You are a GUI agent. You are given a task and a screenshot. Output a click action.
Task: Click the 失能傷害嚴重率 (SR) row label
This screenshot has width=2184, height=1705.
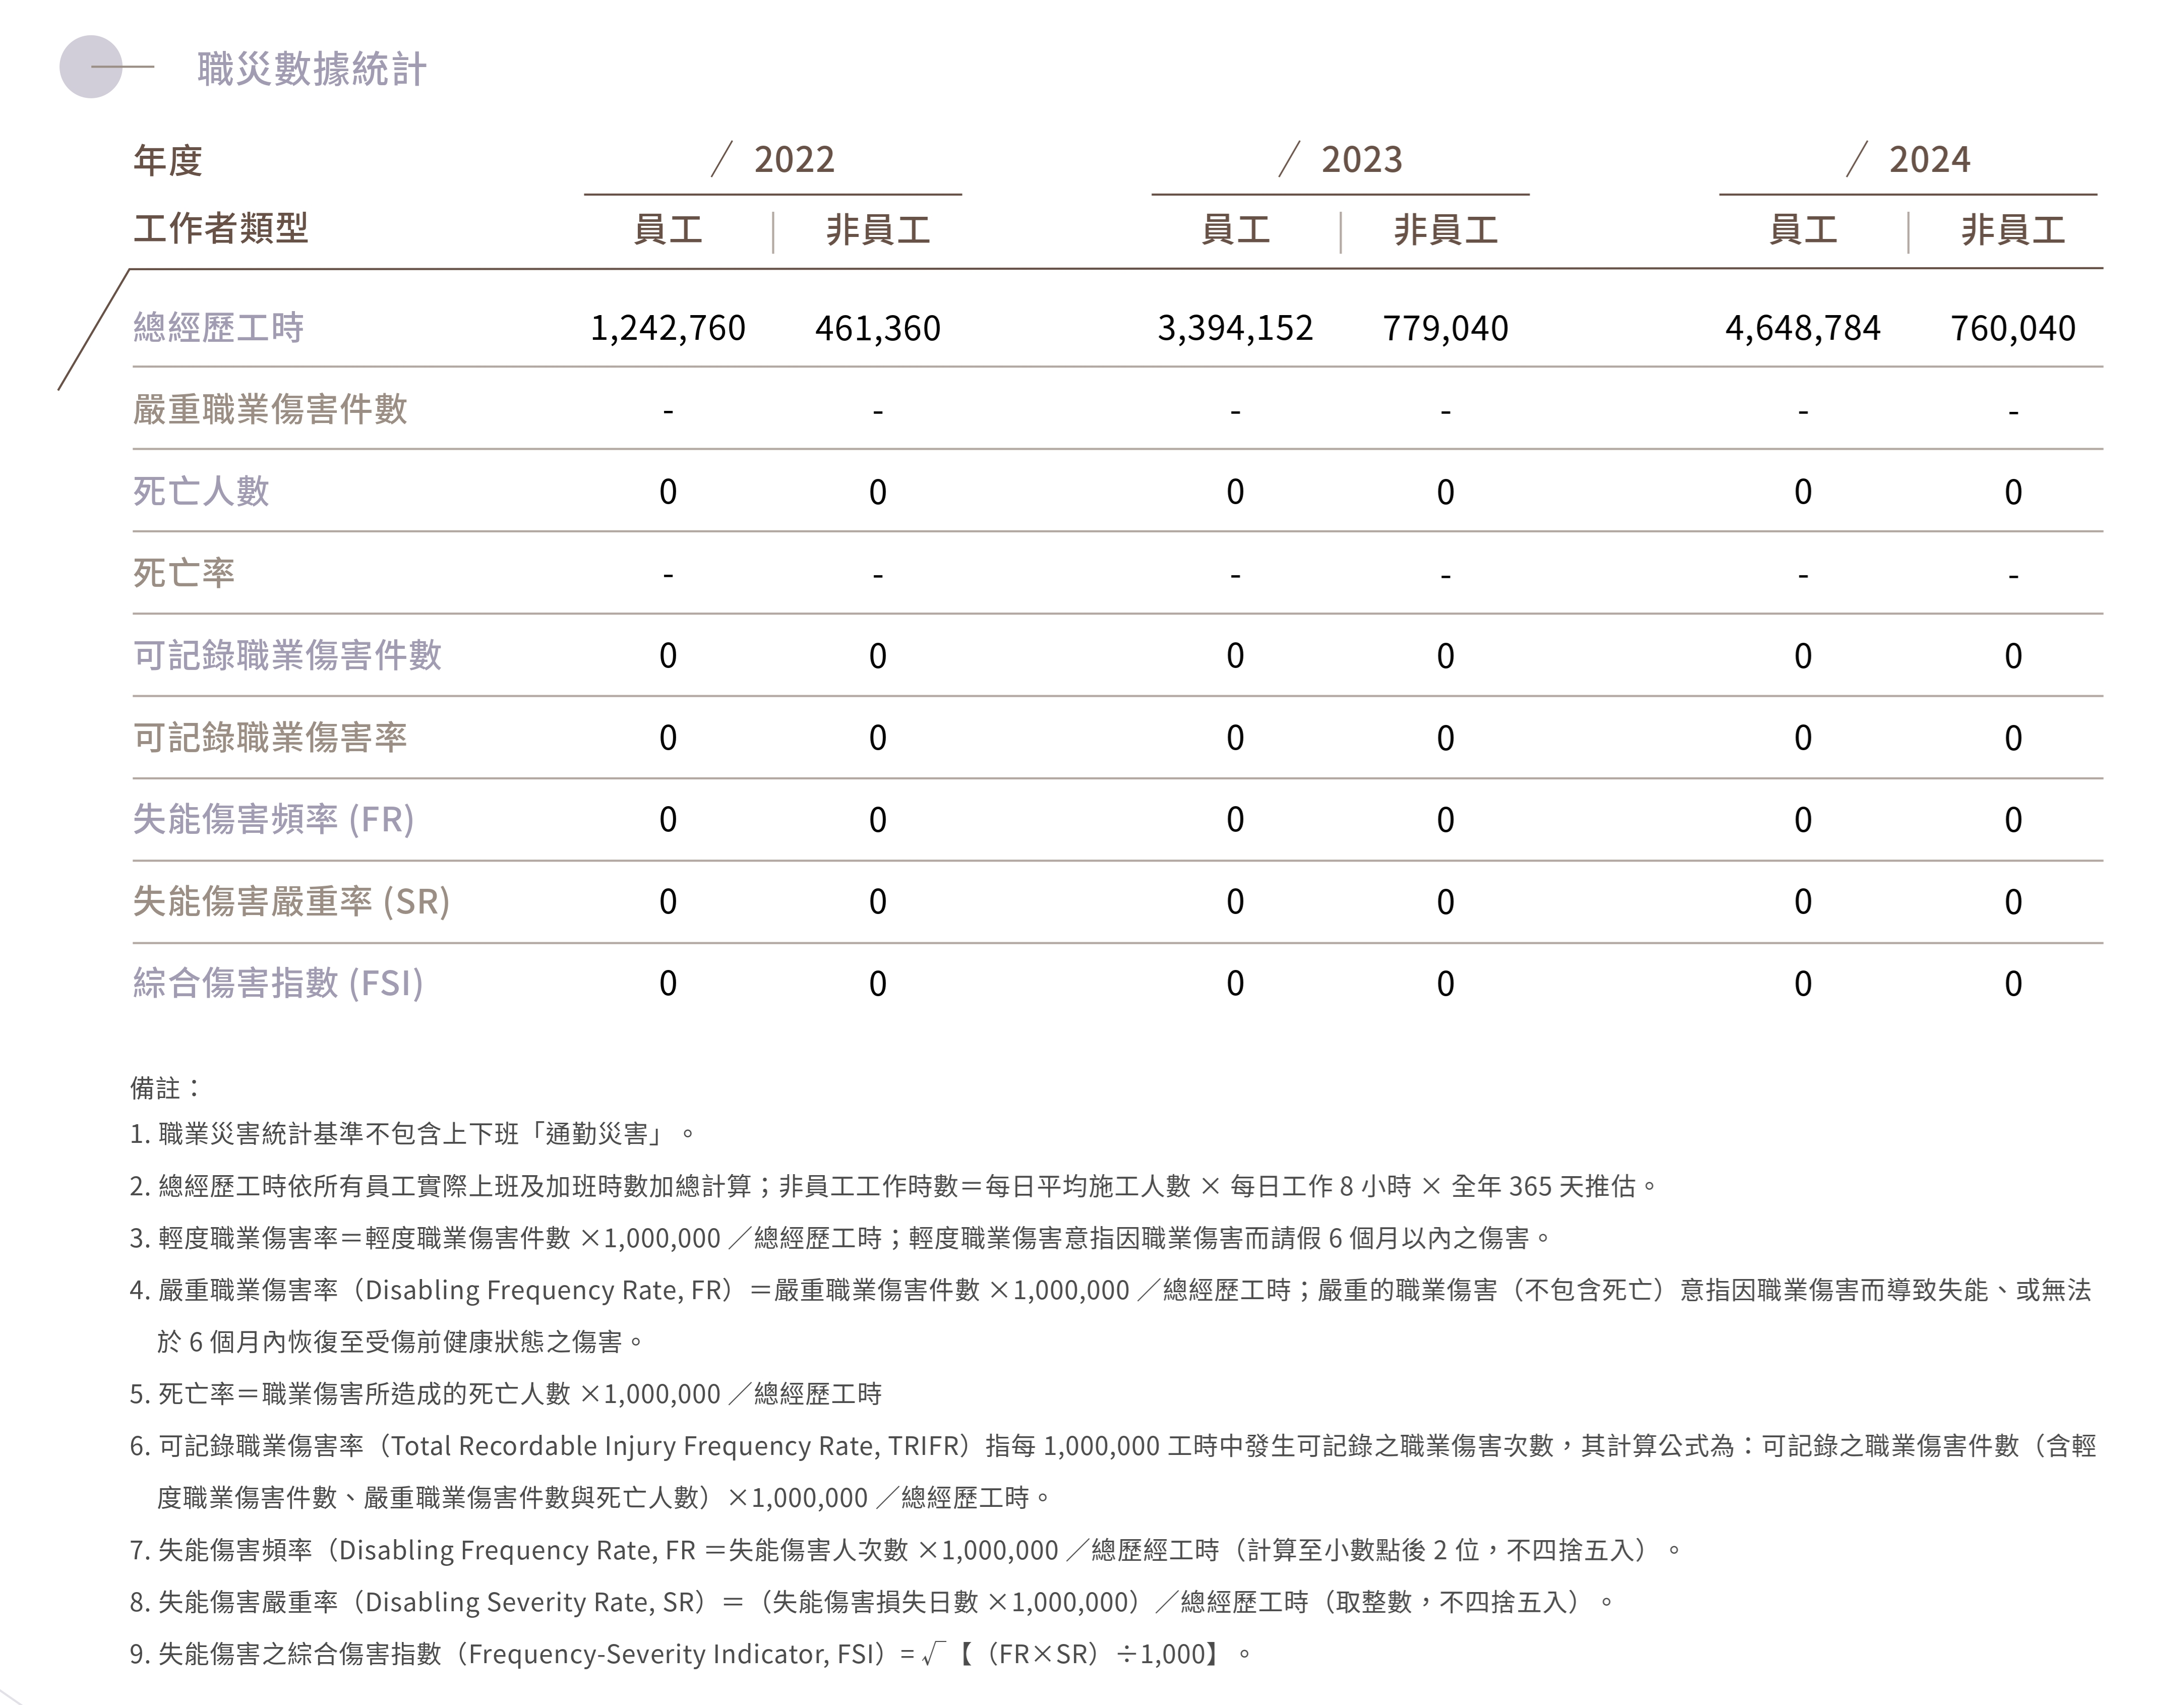tap(291, 902)
